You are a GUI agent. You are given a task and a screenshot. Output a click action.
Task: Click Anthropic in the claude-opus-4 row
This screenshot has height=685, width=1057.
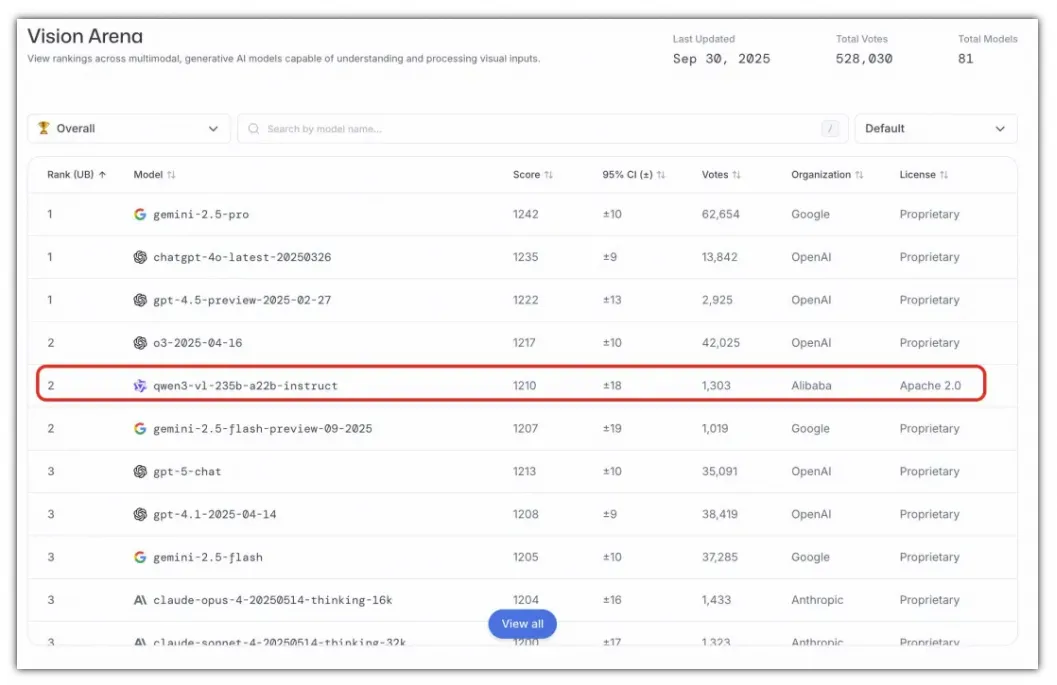pyautogui.click(x=817, y=600)
